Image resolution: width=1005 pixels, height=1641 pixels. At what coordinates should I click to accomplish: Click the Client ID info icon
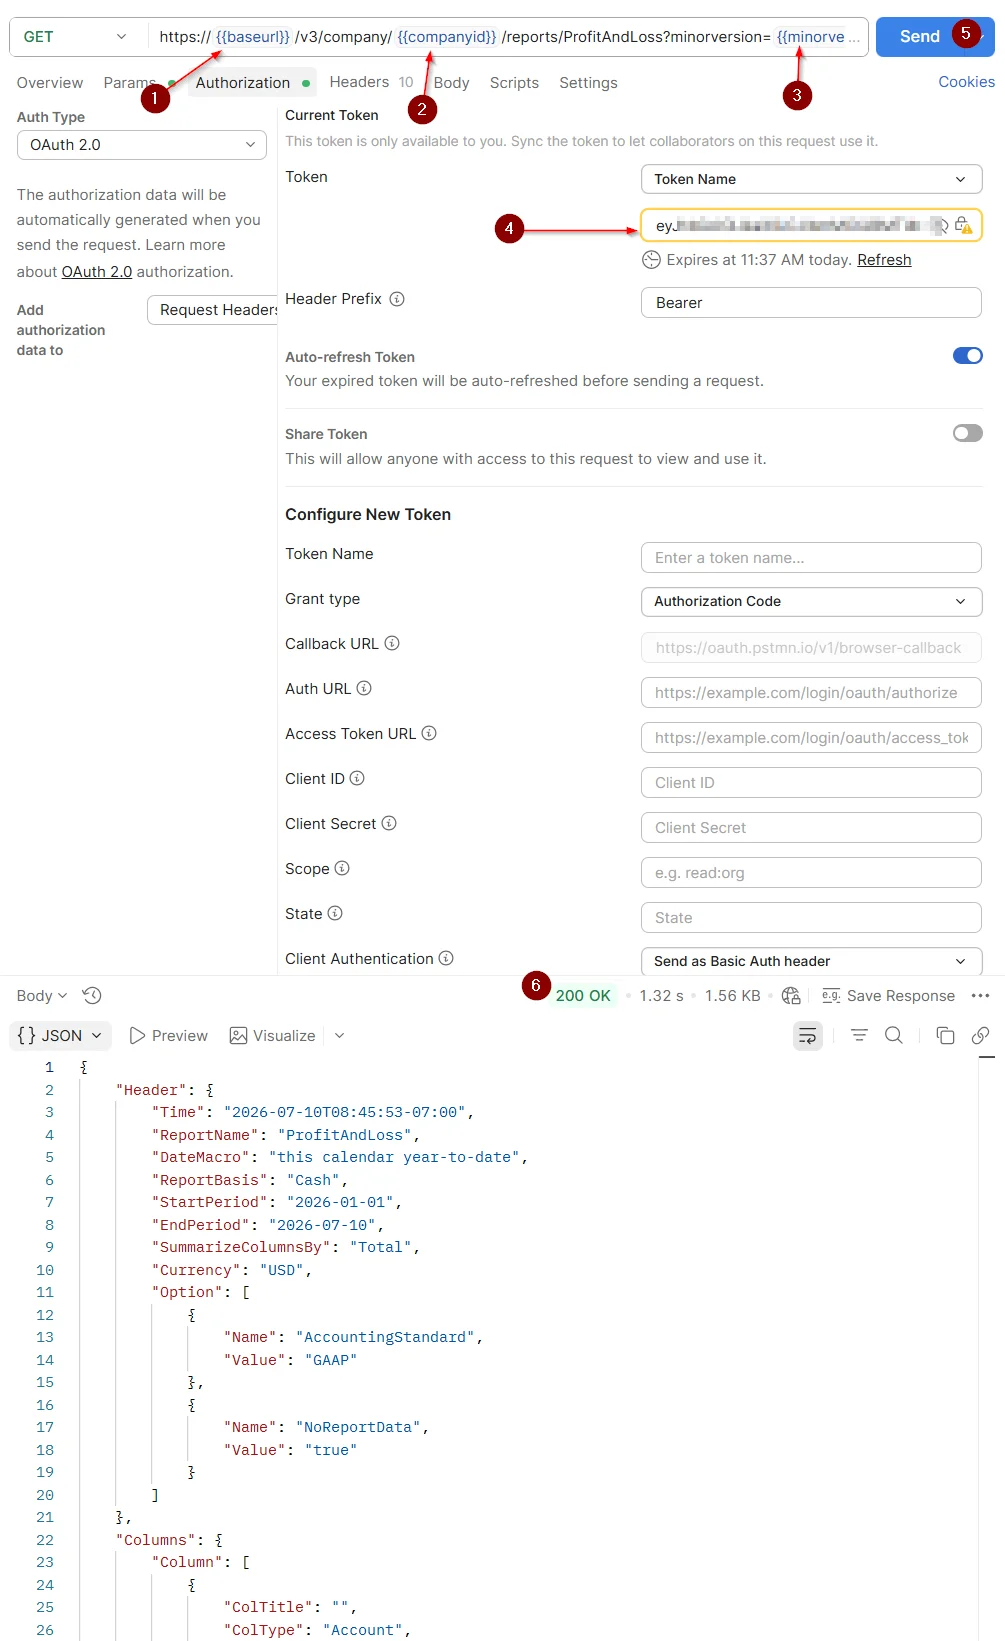click(x=357, y=778)
